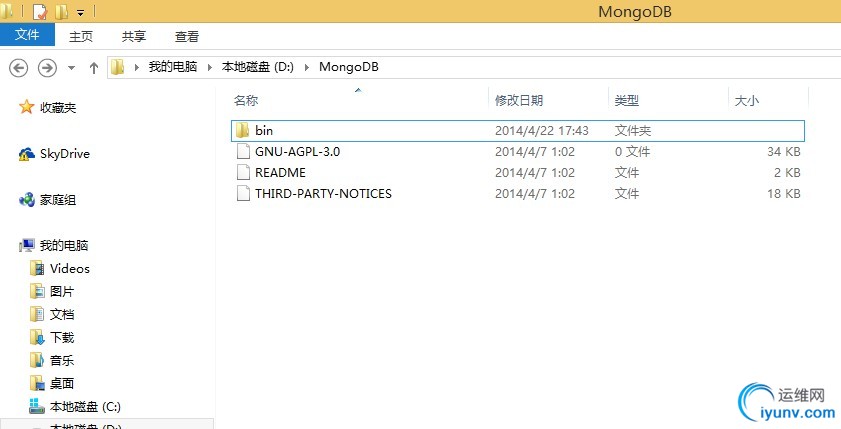
Task: Open 音乐 in the navigation pane
Action: (x=62, y=360)
